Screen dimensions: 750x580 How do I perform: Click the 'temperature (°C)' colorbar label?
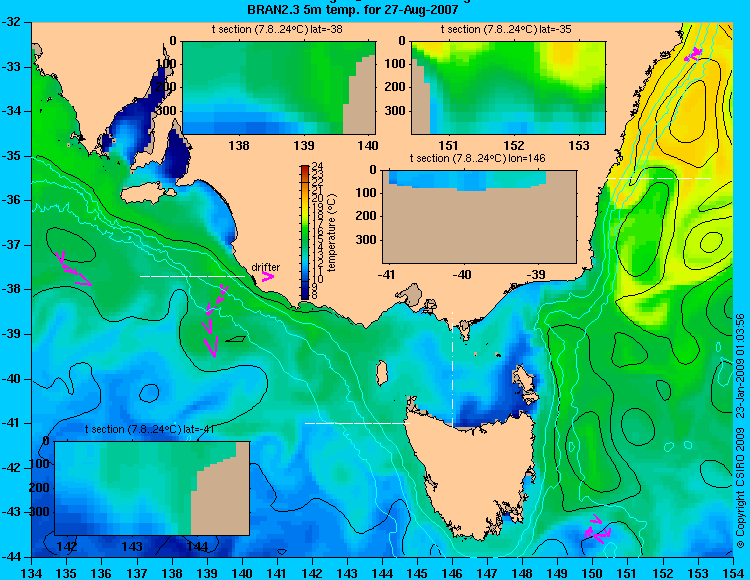tap(333, 232)
